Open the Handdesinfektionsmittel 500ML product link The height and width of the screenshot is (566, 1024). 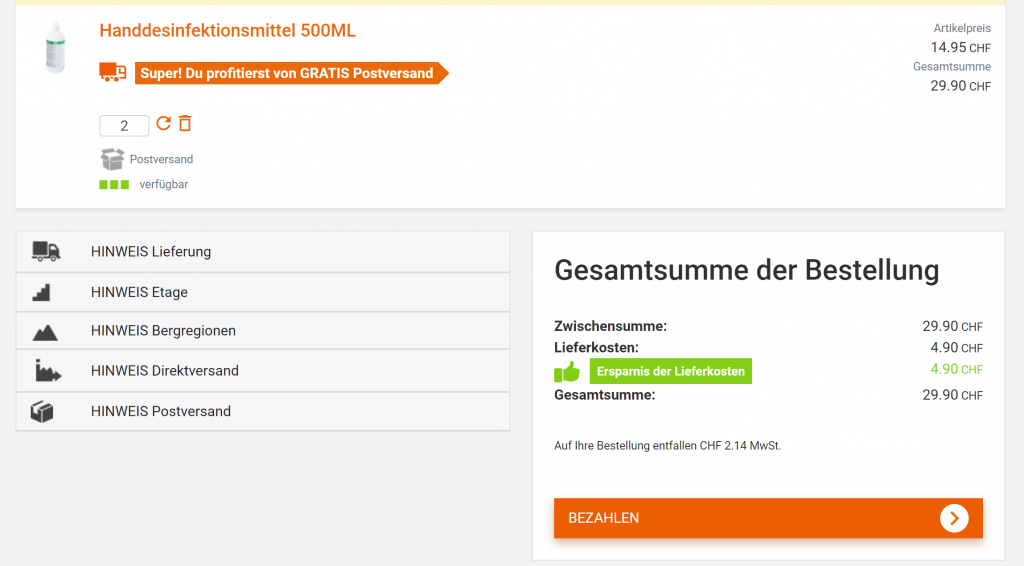[x=227, y=31]
